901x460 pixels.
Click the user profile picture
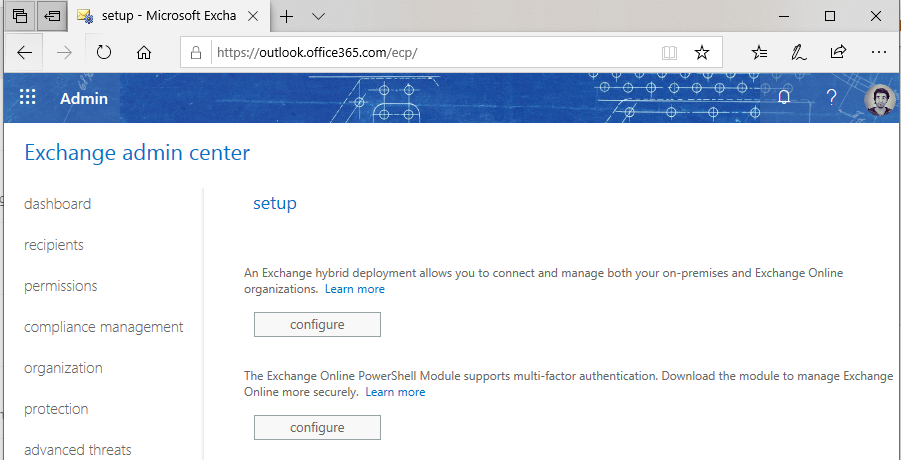coord(879,99)
